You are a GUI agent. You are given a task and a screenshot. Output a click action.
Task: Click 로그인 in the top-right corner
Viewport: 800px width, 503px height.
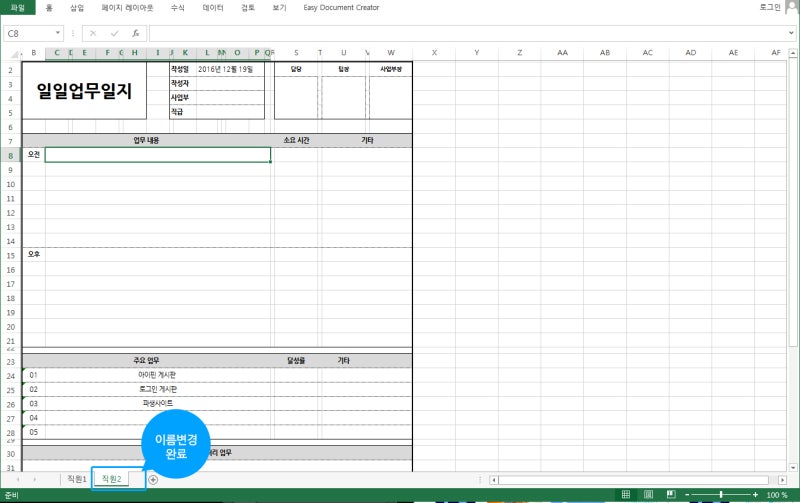770,7
